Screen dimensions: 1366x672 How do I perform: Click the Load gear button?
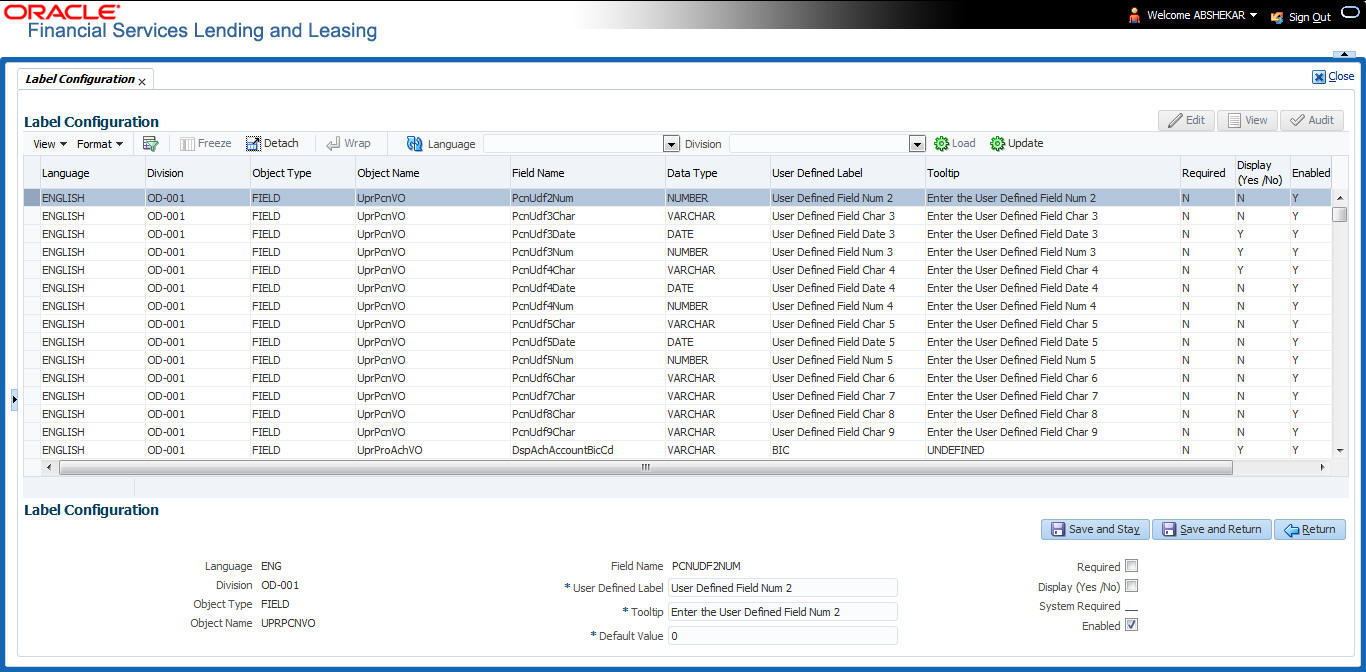(x=955, y=144)
